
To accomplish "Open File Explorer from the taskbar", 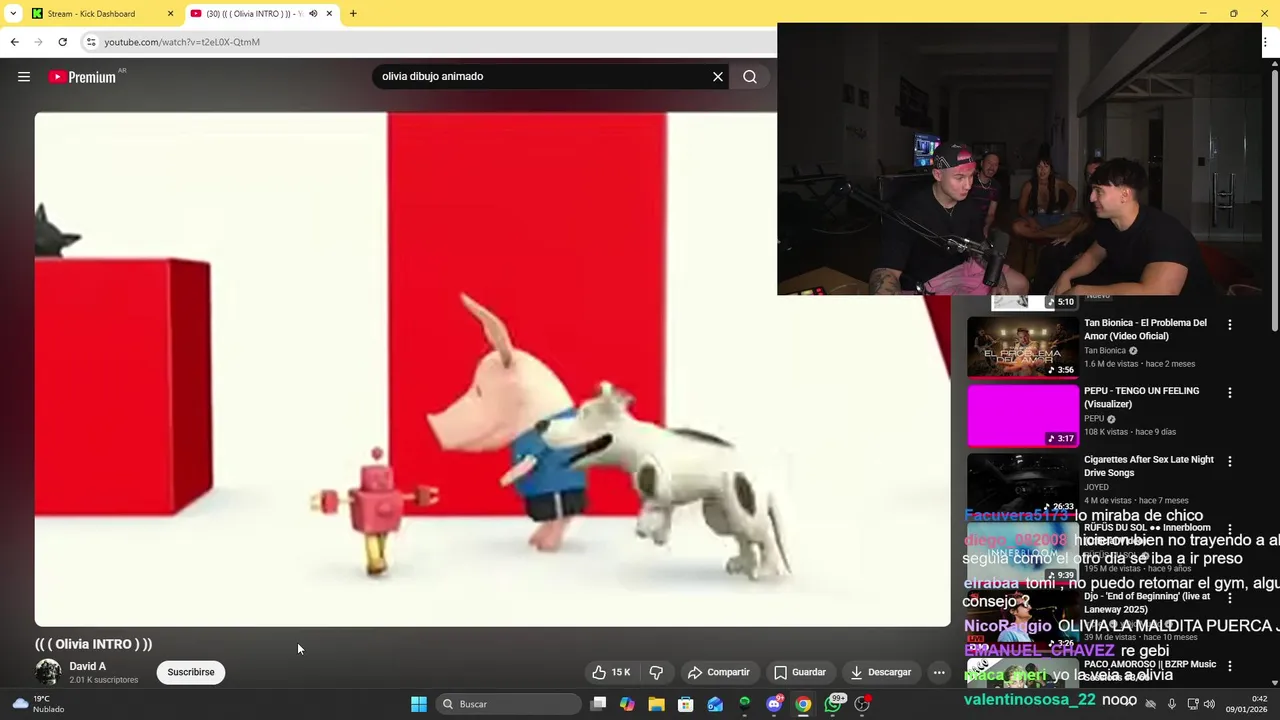I will tap(656, 704).
